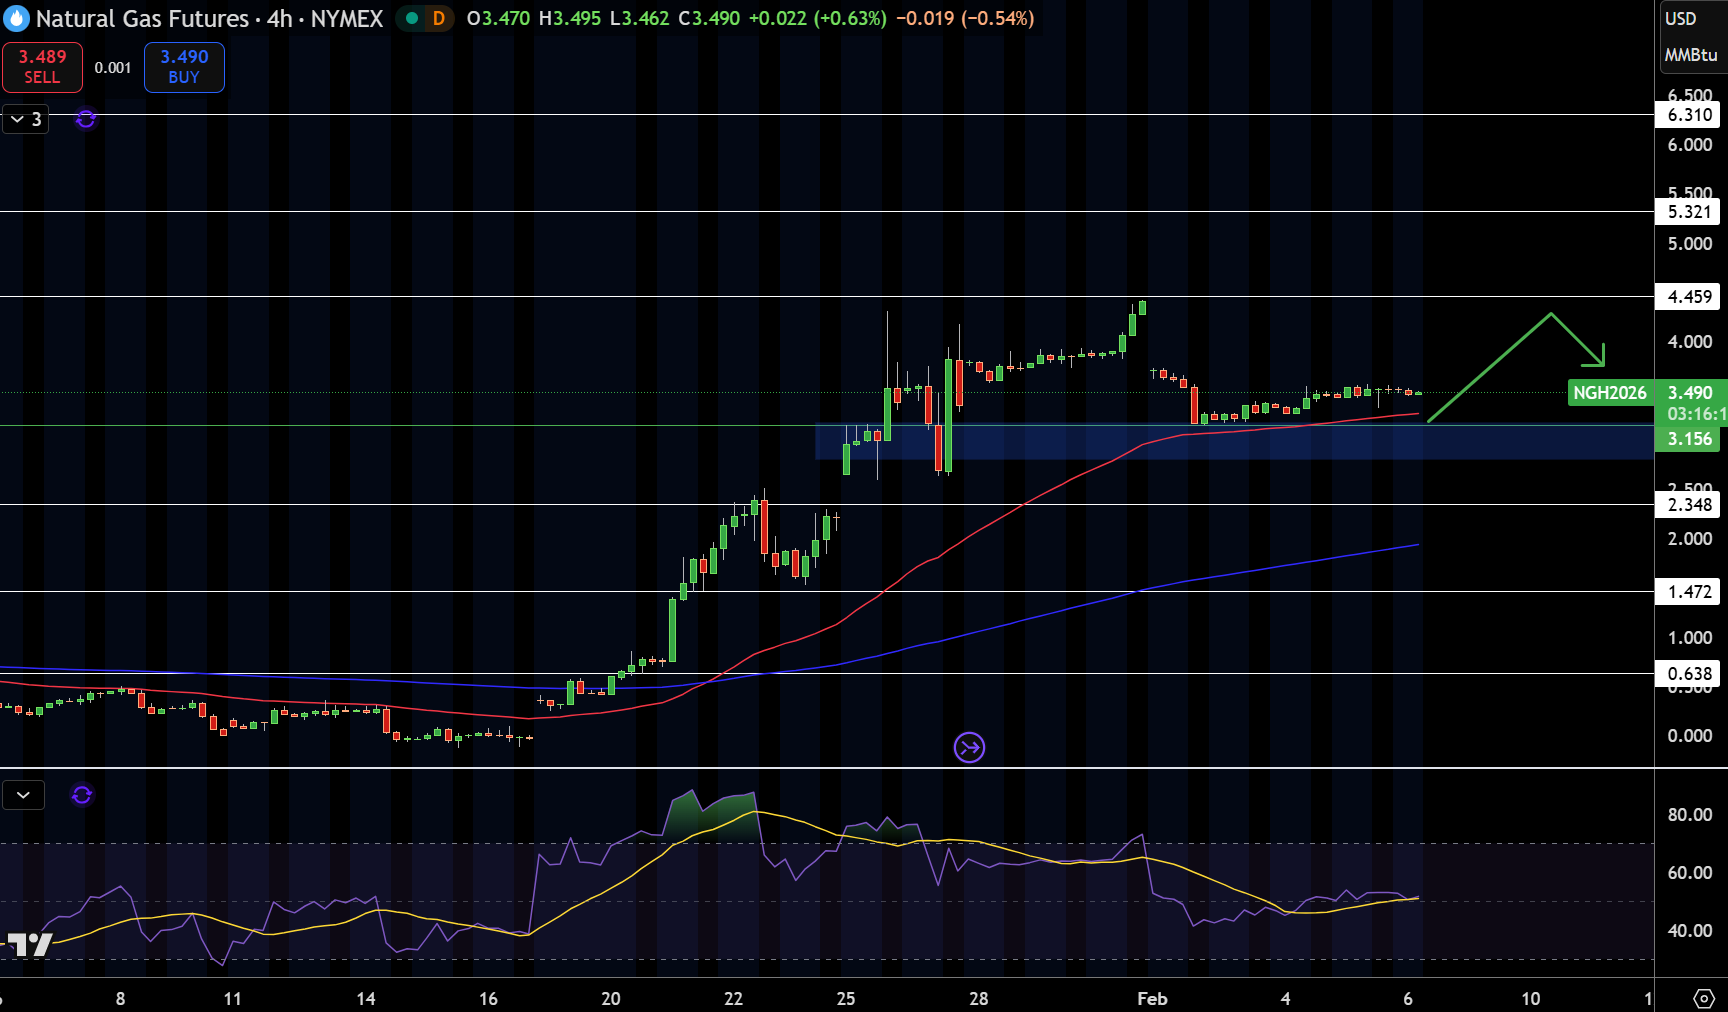This screenshot has width=1728, height=1012.
Task: Click the 3.489 SELL button
Action: click(x=42, y=67)
